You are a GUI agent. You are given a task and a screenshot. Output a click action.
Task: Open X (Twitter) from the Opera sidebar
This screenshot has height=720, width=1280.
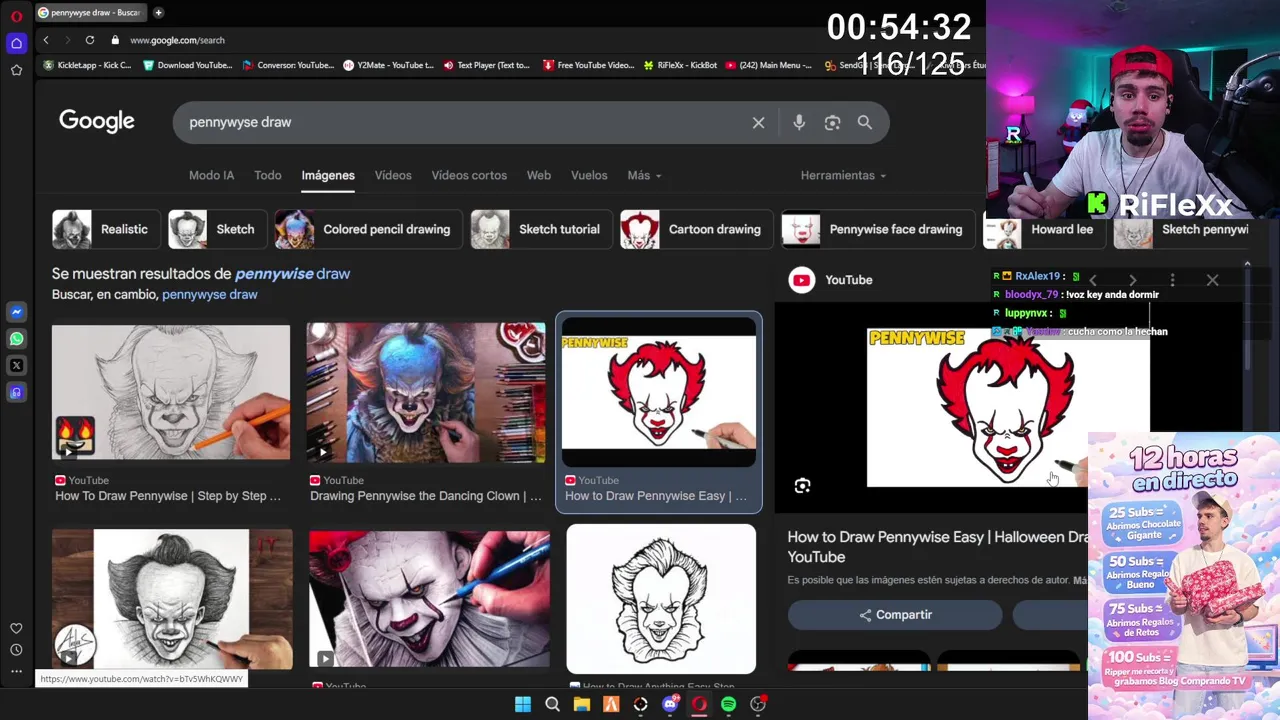coord(16,366)
